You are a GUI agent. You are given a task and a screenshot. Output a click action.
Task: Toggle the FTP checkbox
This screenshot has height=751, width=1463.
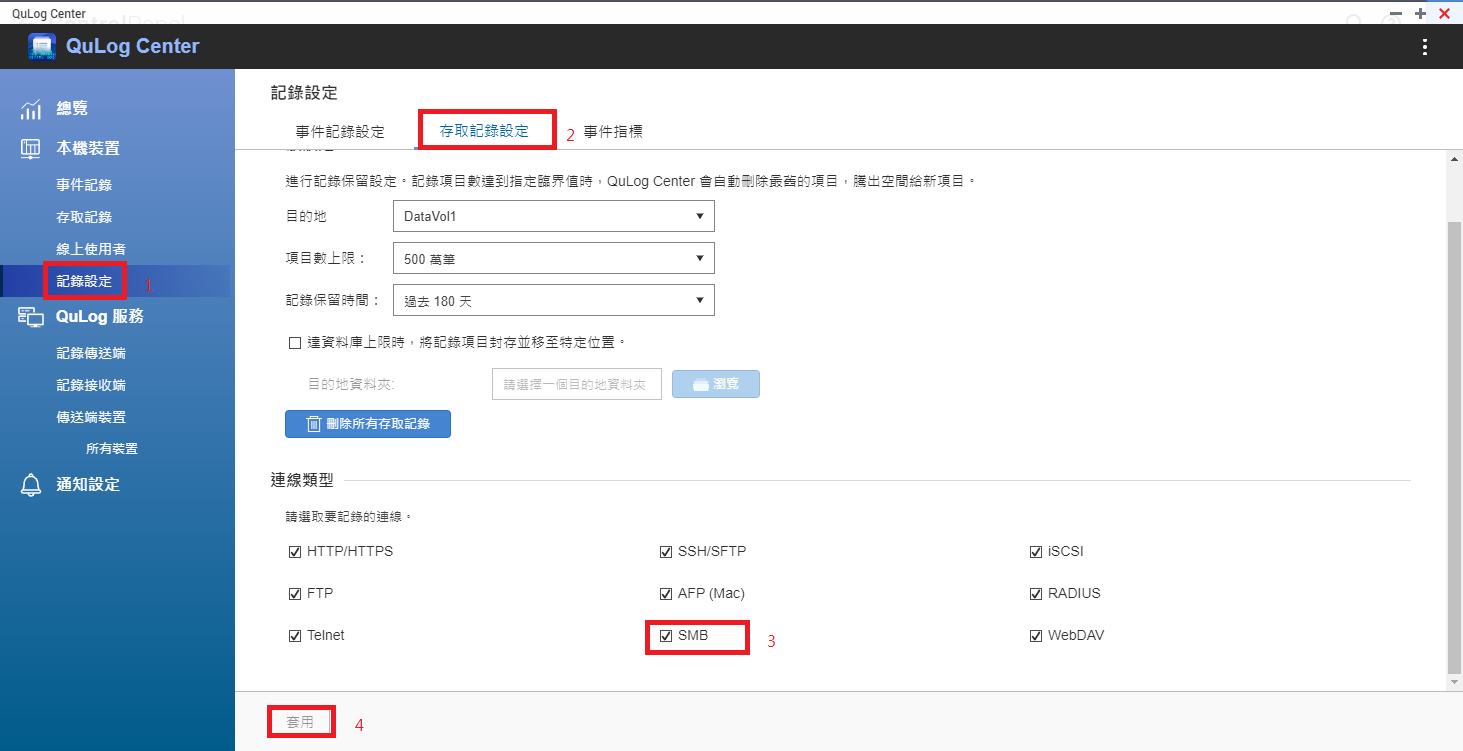click(x=295, y=594)
